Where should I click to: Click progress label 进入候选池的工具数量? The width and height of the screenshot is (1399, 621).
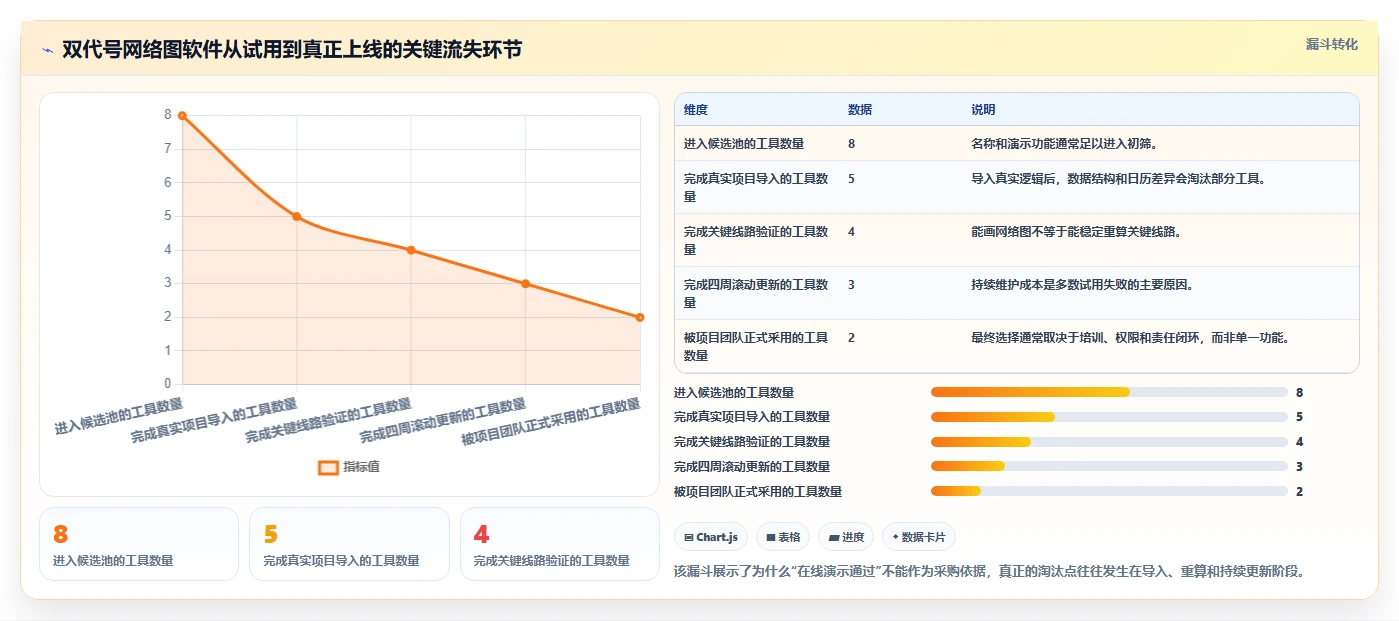[734, 392]
